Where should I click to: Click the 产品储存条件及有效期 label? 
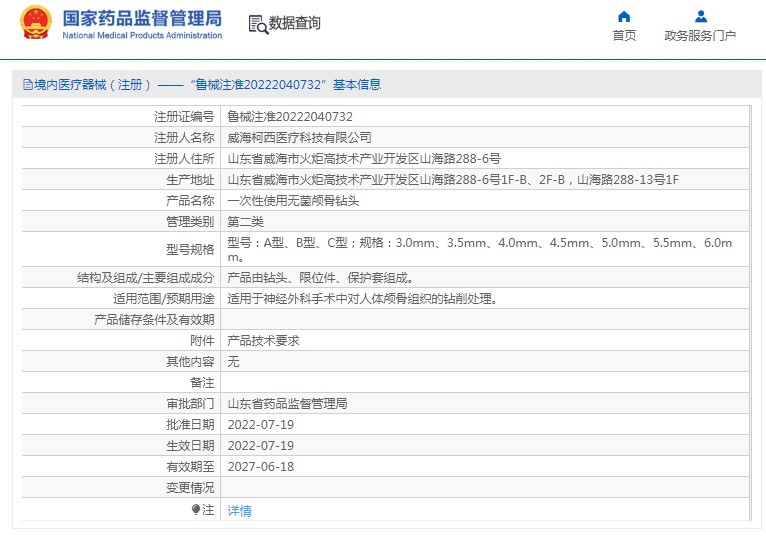coord(154,320)
